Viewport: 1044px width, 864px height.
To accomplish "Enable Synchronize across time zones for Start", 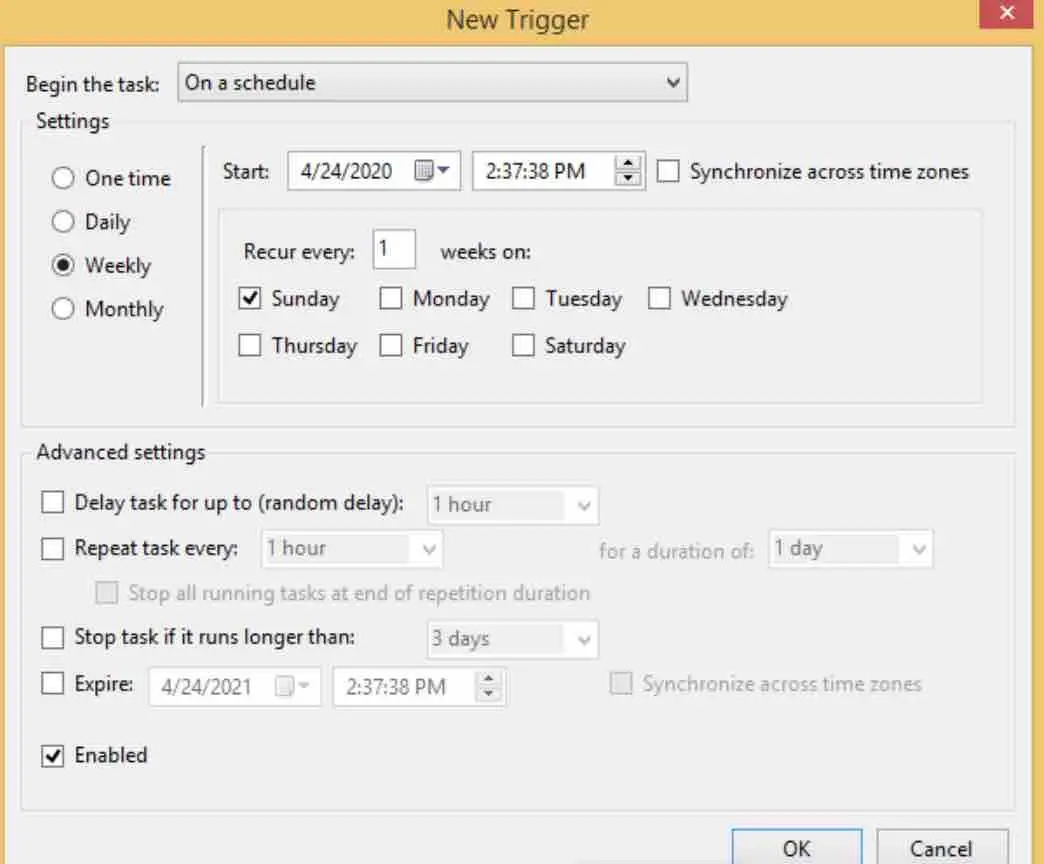I will [x=668, y=171].
